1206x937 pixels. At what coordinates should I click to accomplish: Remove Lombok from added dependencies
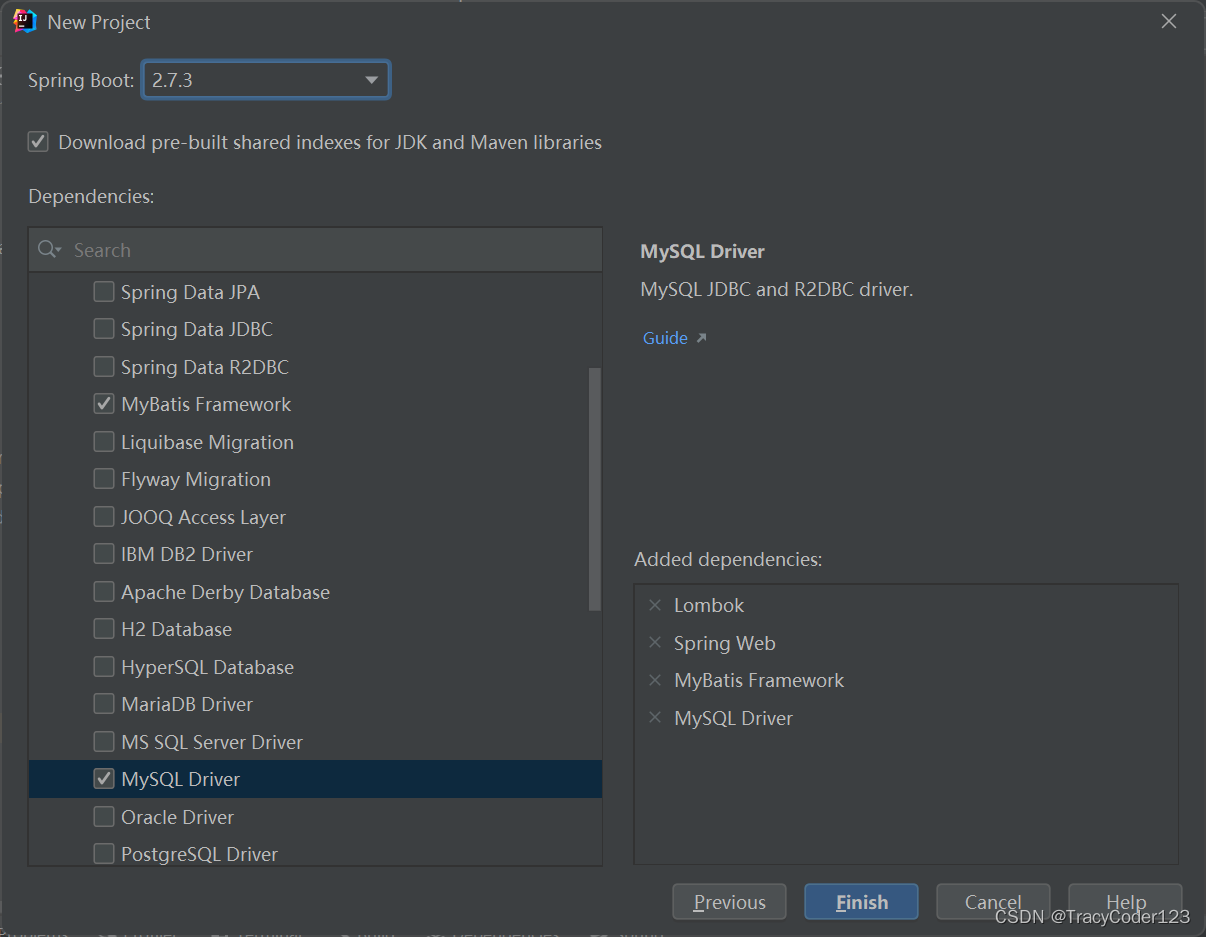click(x=655, y=605)
